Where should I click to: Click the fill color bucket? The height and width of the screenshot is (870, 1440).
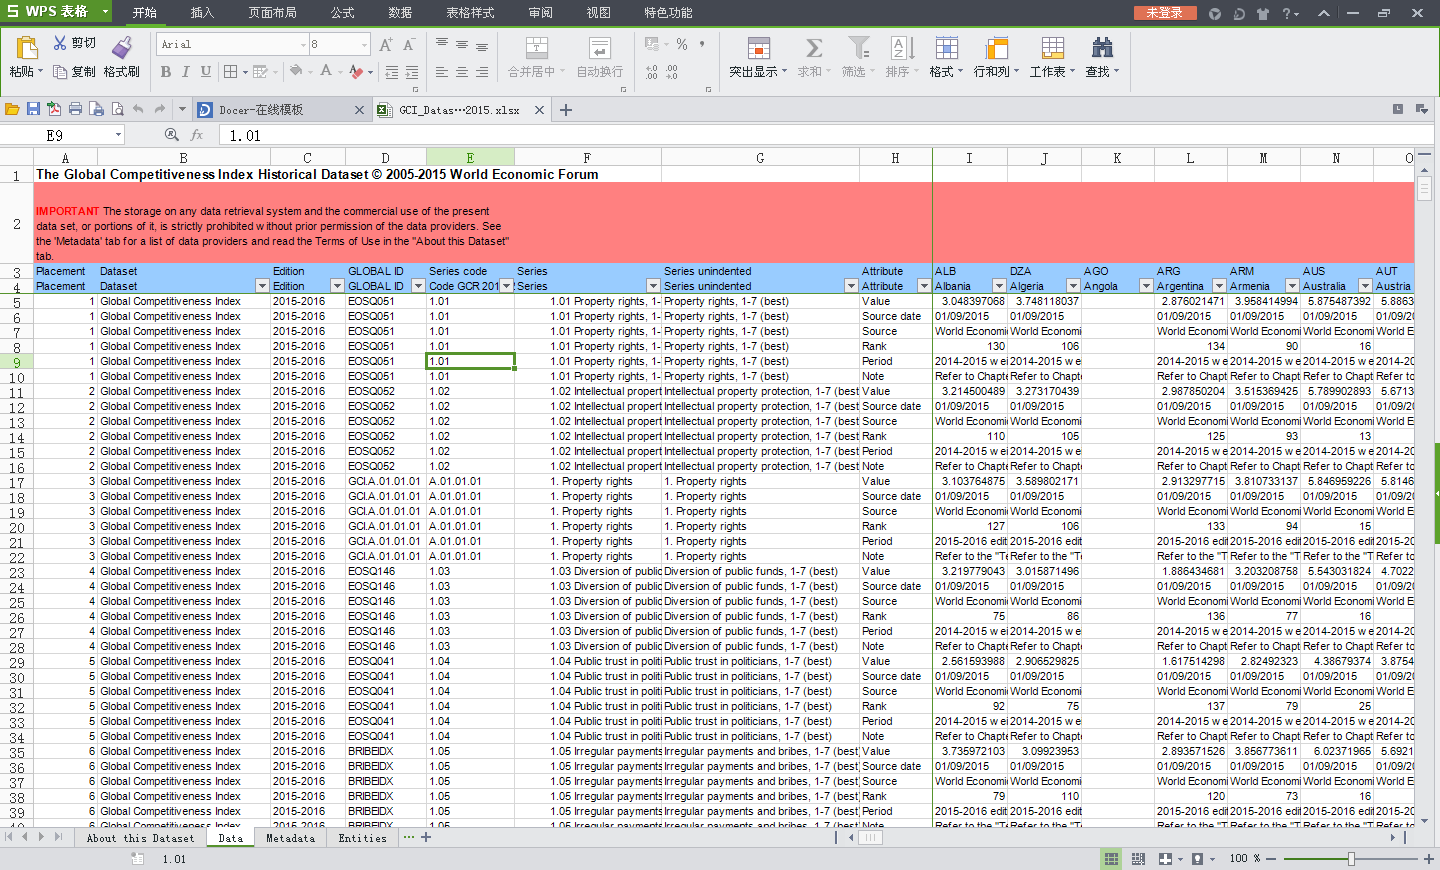click(x=295, y=72)
